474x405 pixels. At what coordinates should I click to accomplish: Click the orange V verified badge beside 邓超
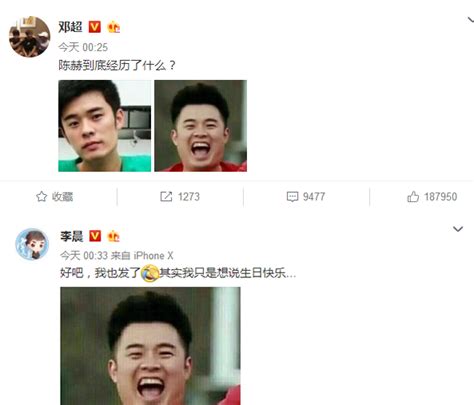tap(95, 27)
